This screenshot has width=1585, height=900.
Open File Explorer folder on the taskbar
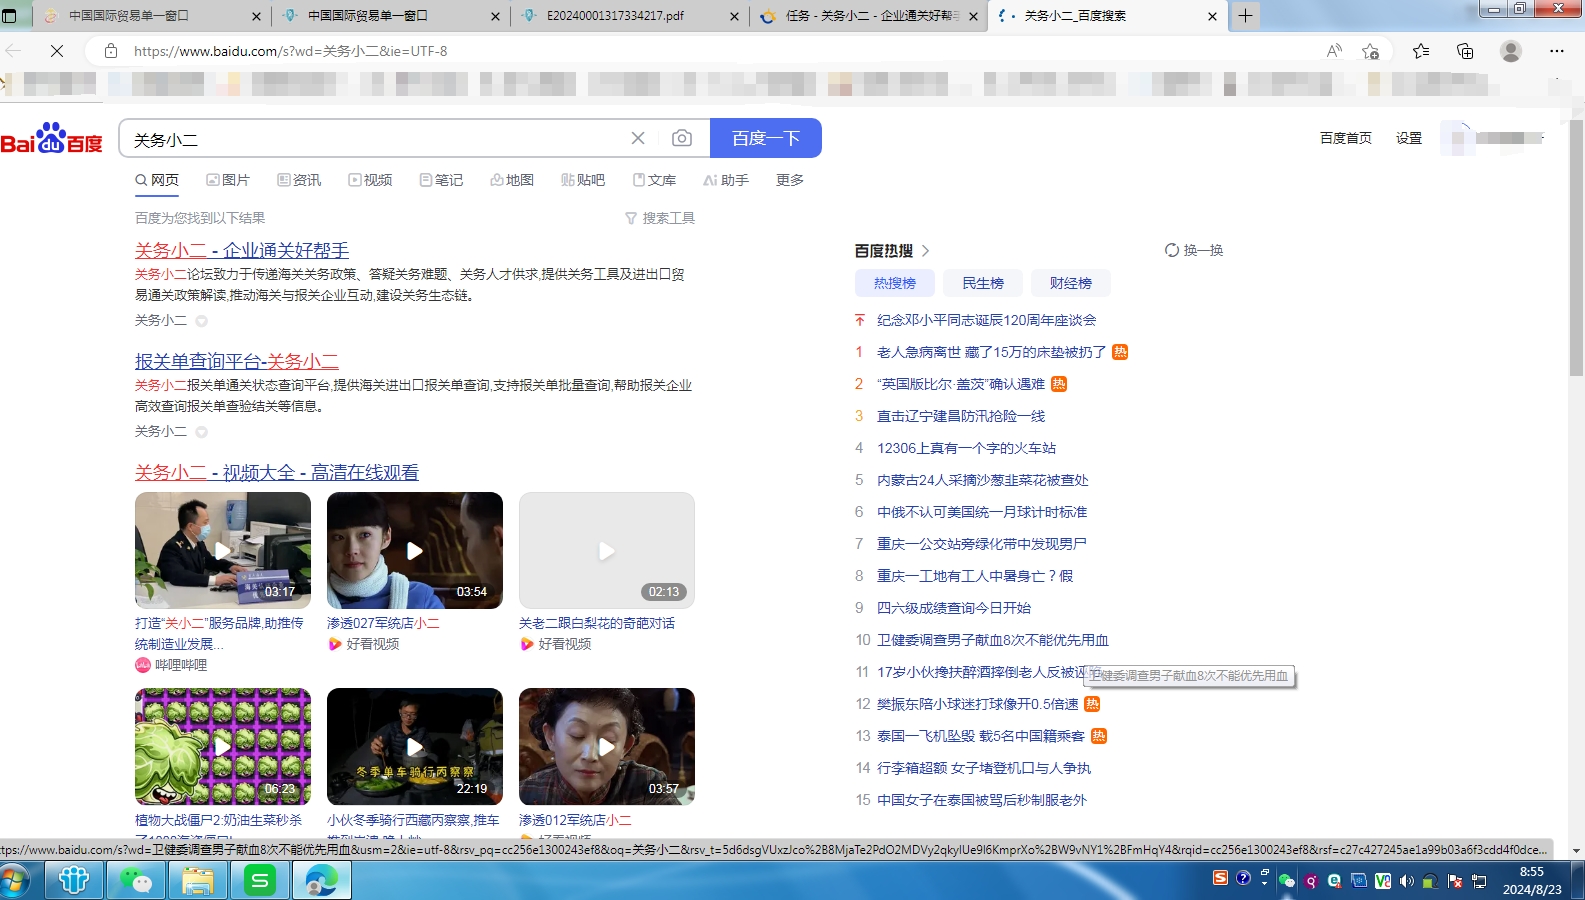point(198,880)
